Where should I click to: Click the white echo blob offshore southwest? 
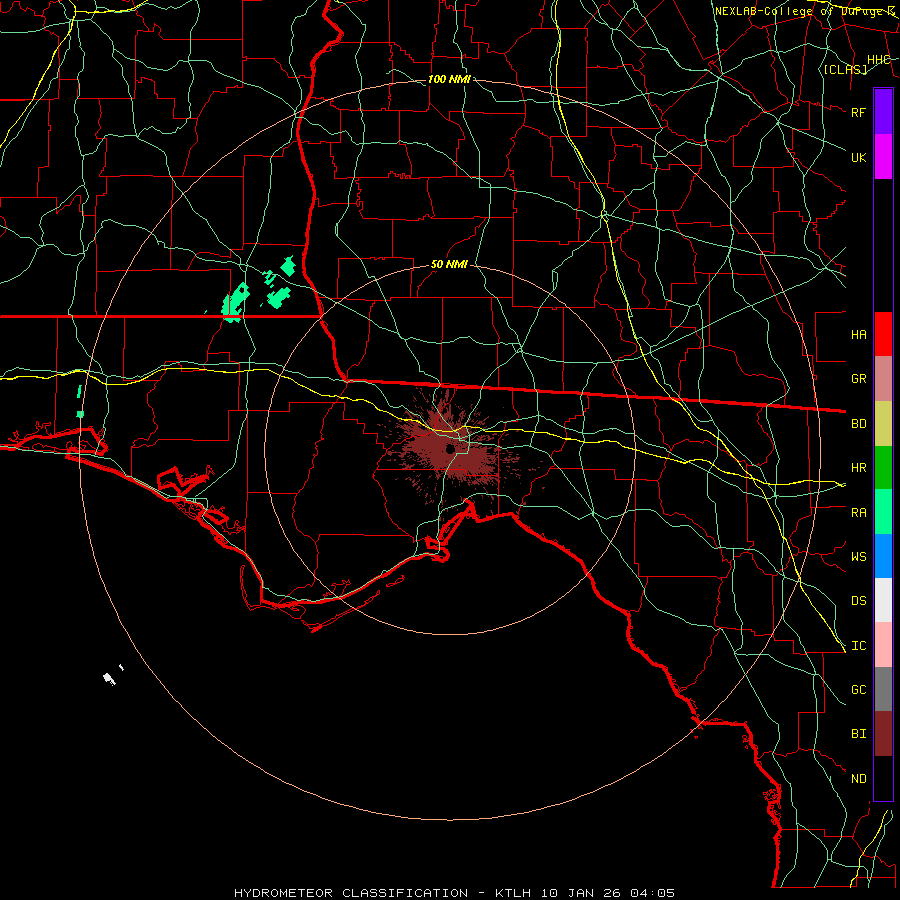109,678
